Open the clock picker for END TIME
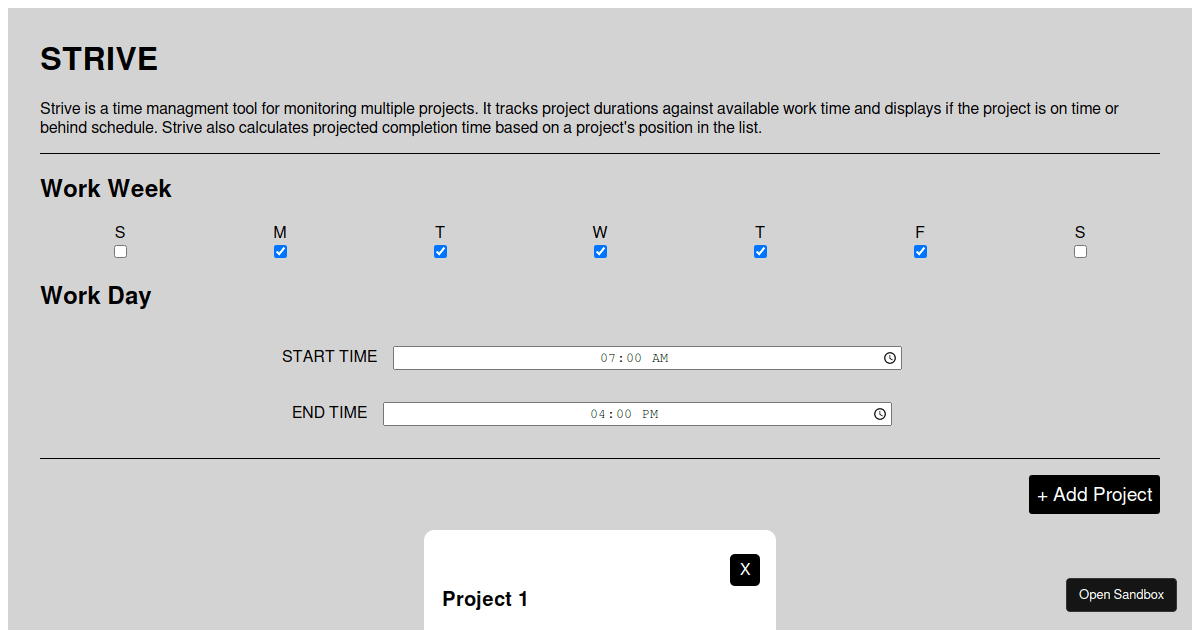Screen dimensions: 1200x630 click(x=878, y=413)
